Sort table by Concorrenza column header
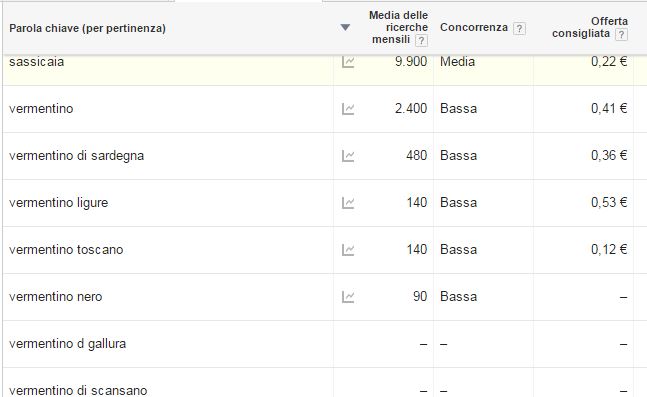This screenshot has height=397, width=647. pos(474,27)
